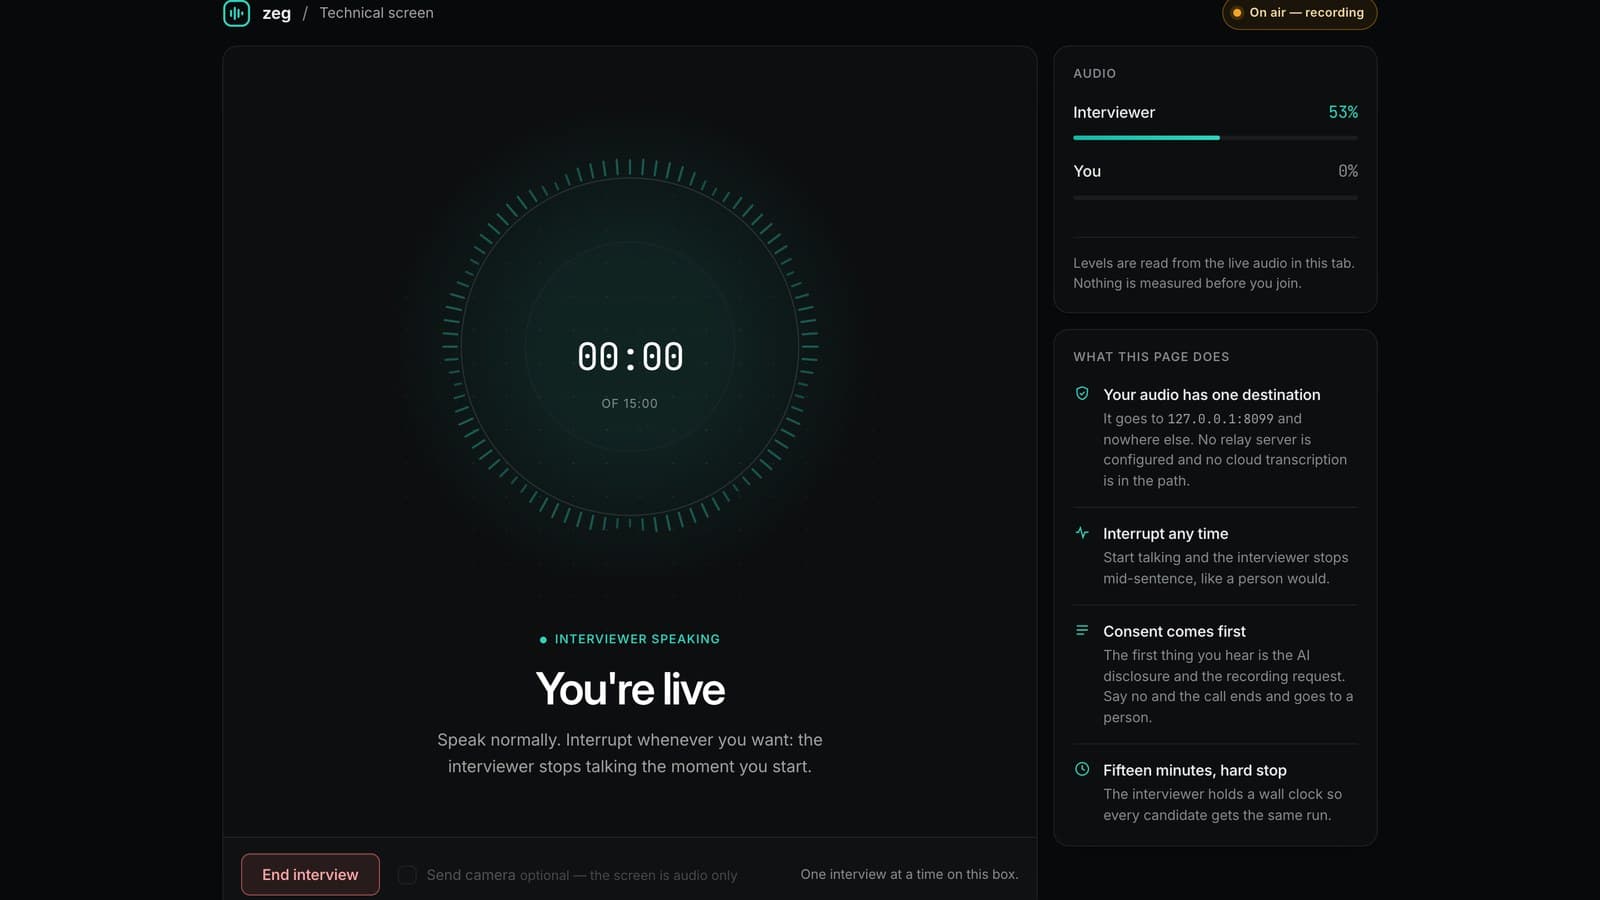Click the Consent comes first title
The image size is (1600, 900).
pyautogui.click(x=1174, y=632)
